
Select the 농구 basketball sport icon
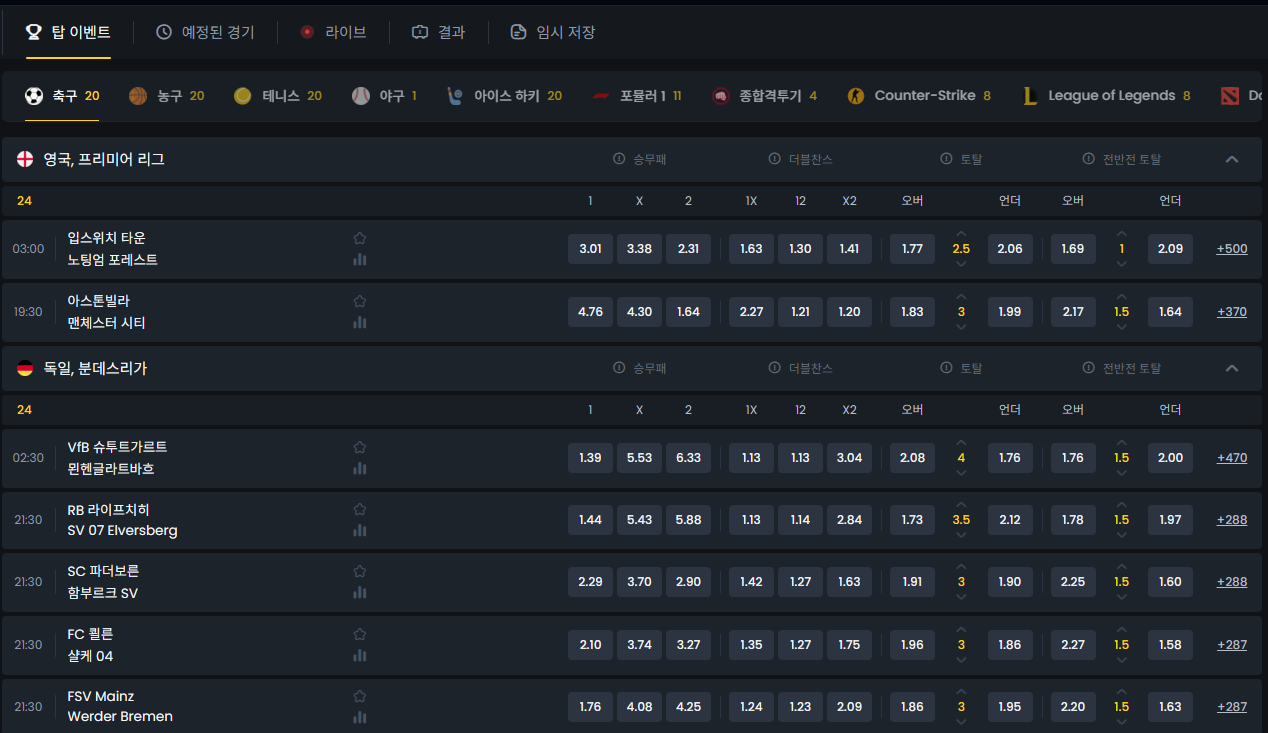[x=138, y=96]
